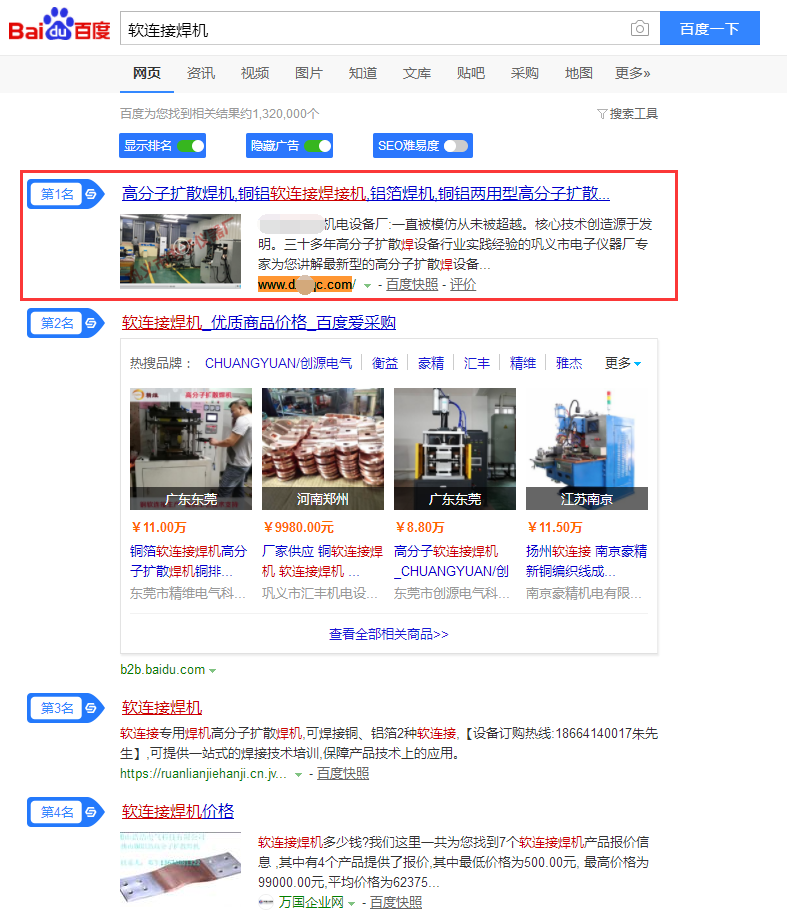
Task: Open 高分子扩散焊机 first result title
Action: [x=366, y=194]
